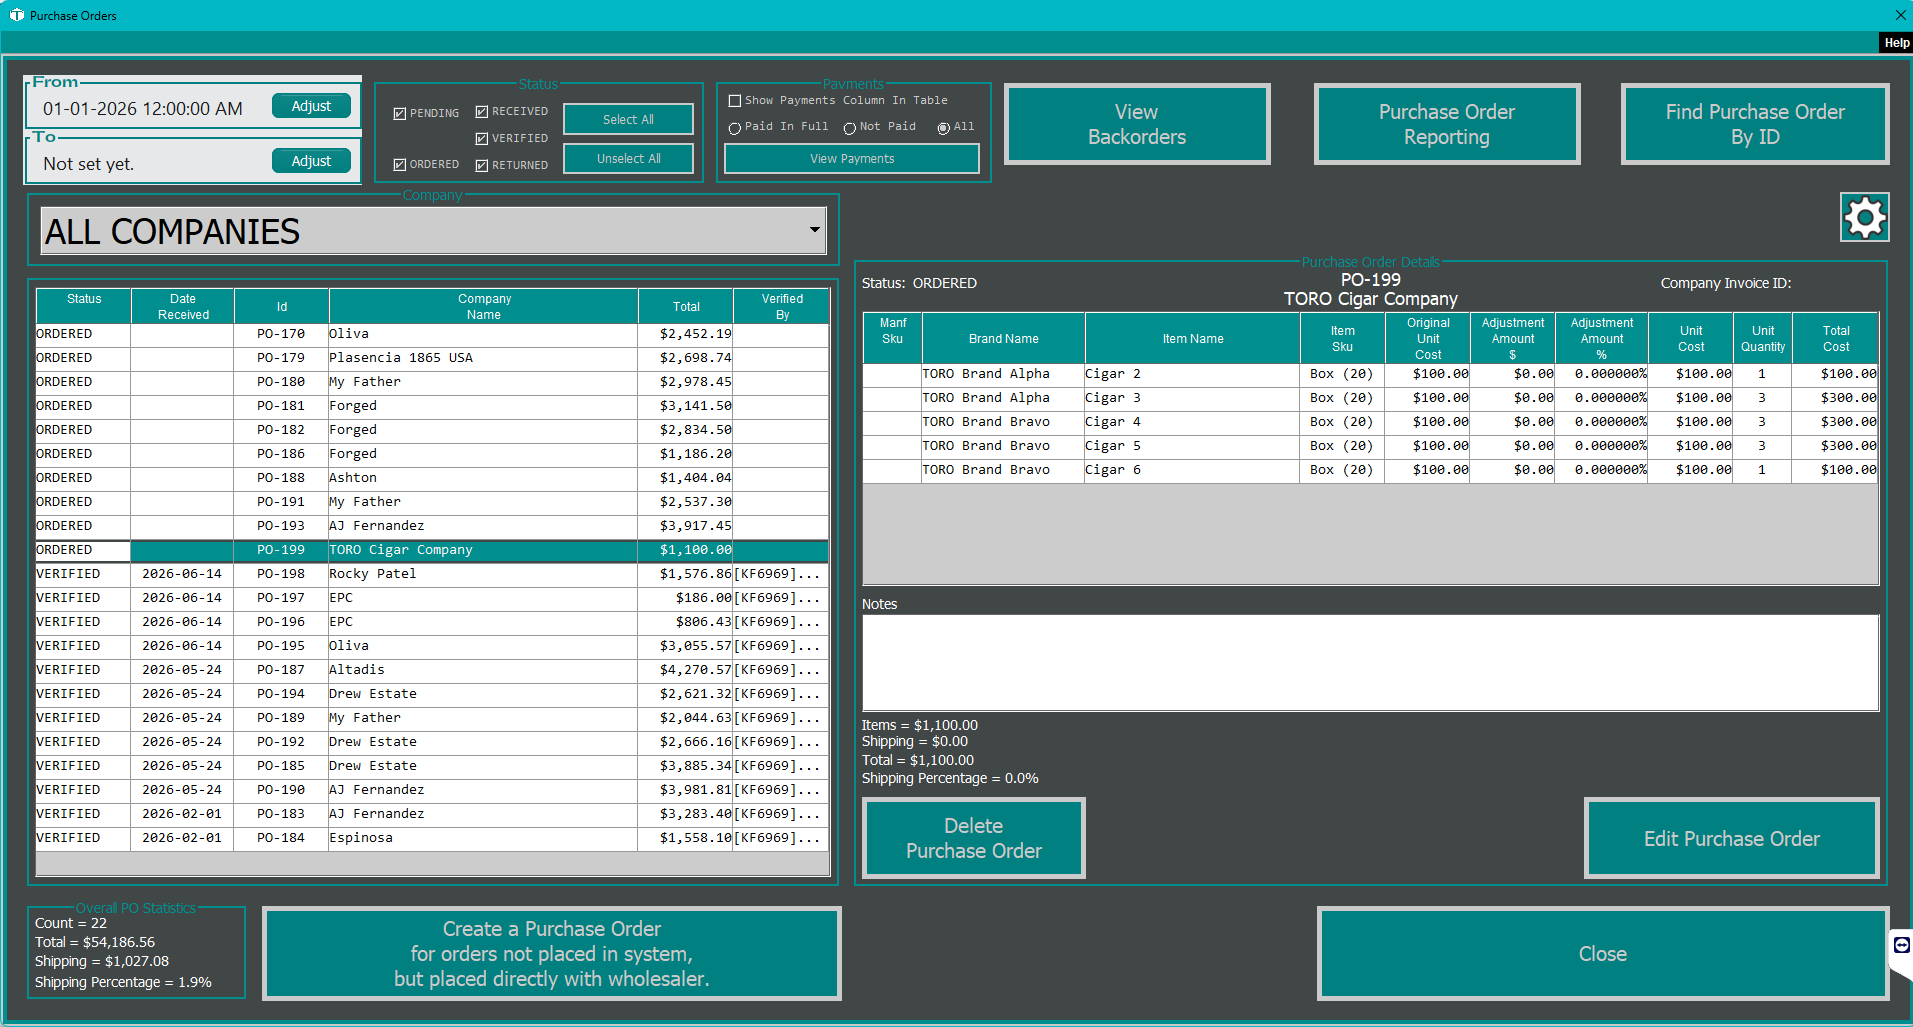Toggle the VERIFIED status checkbox
The width and height of the screenshot is (1913, 1027).
pos(482,139)
